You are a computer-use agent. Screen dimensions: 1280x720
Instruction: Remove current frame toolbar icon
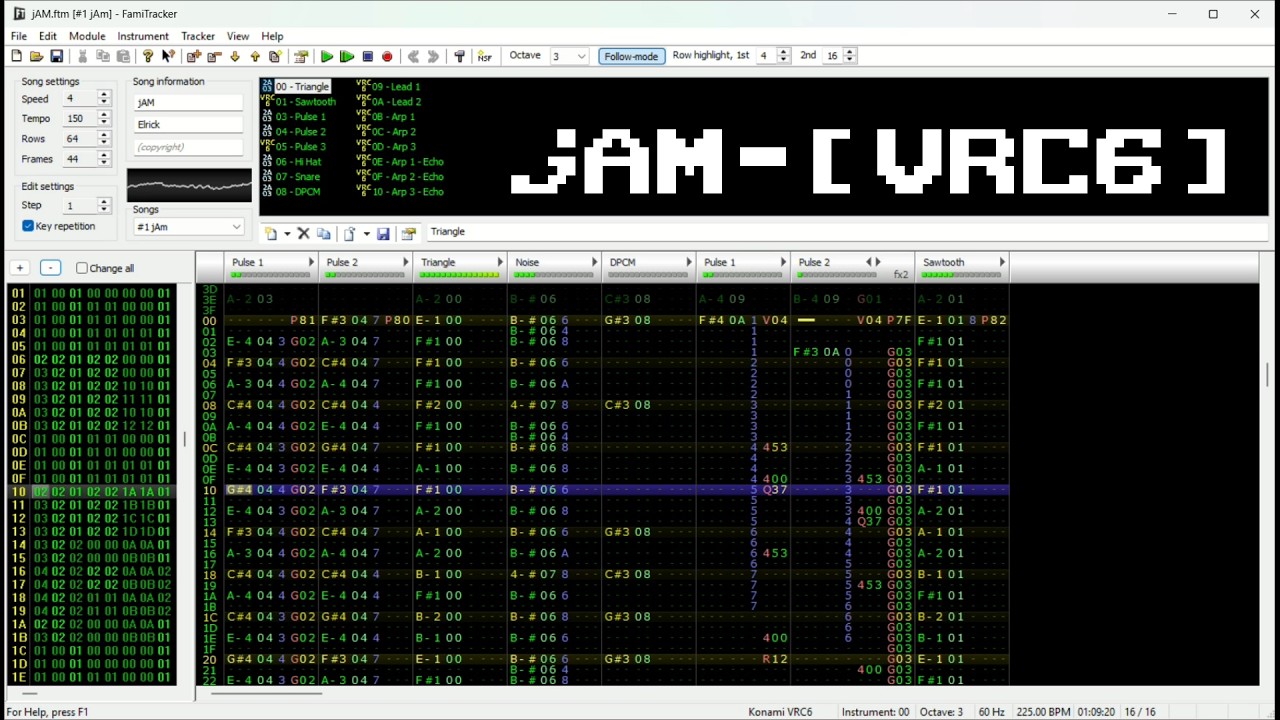click(x=214, y=57)
